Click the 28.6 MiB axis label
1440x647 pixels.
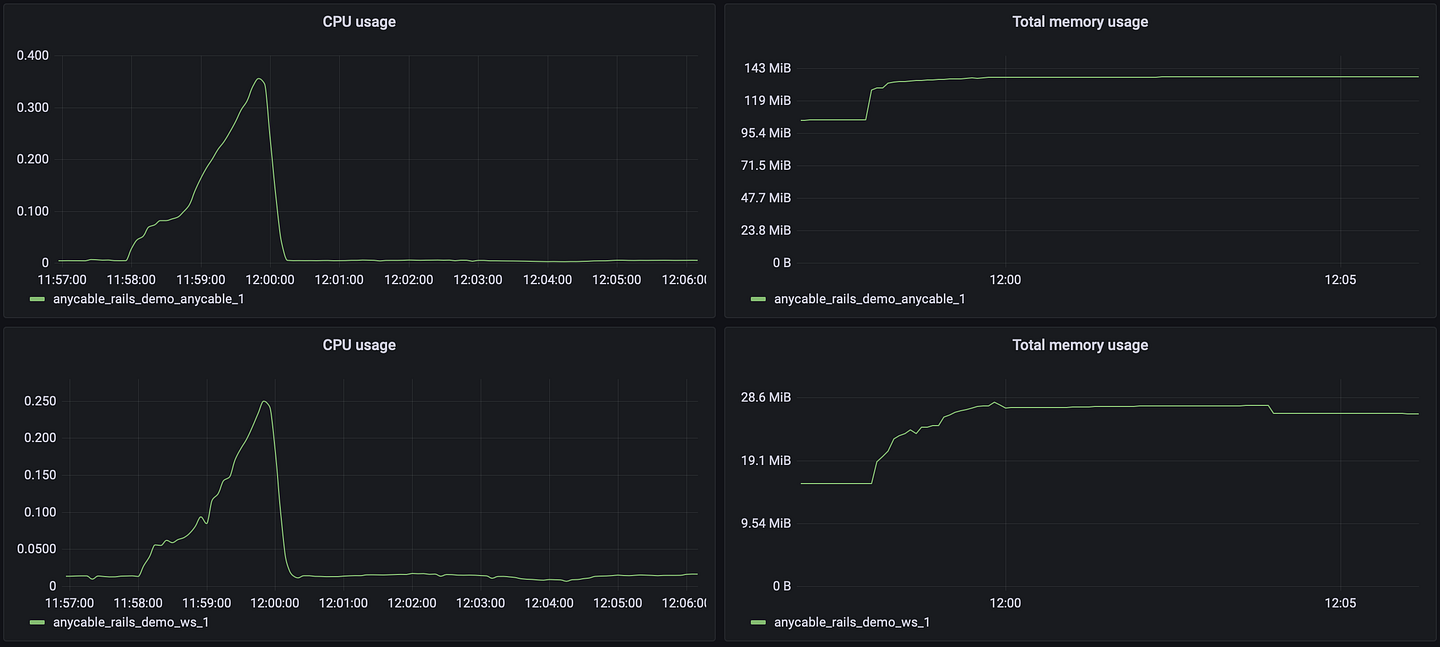point(765,397)
